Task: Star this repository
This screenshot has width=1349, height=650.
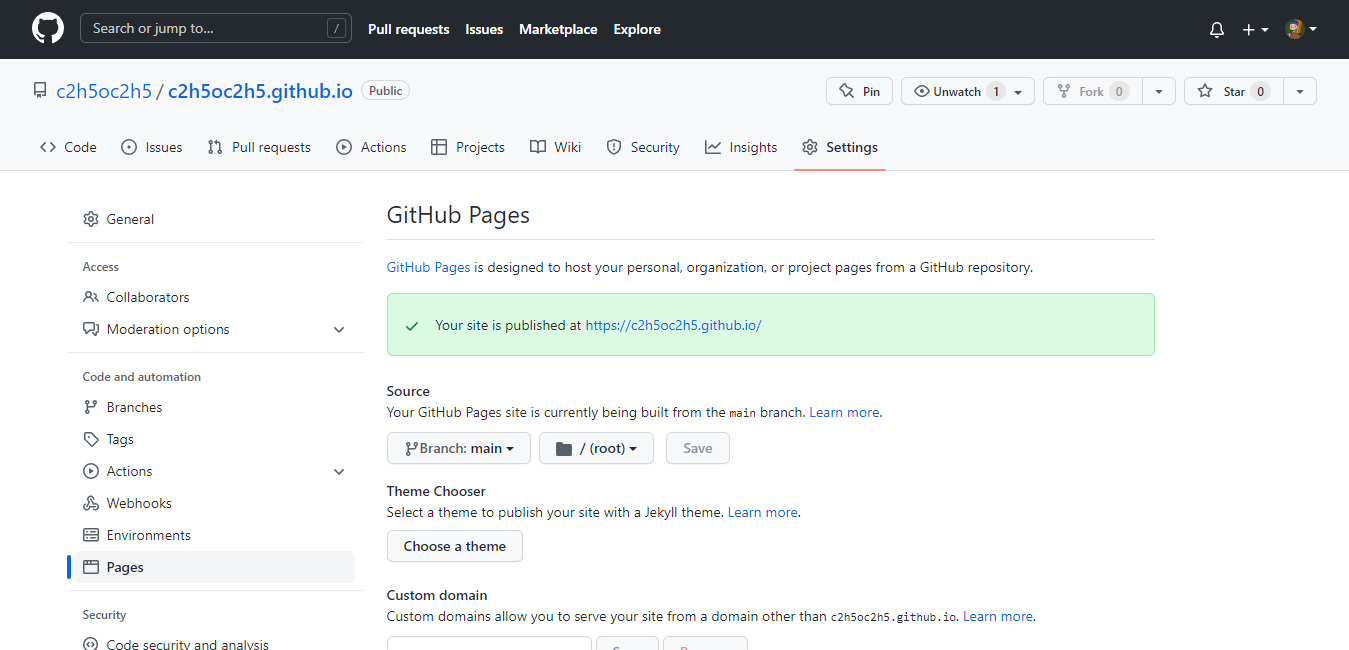Action: pos(1233,91)
